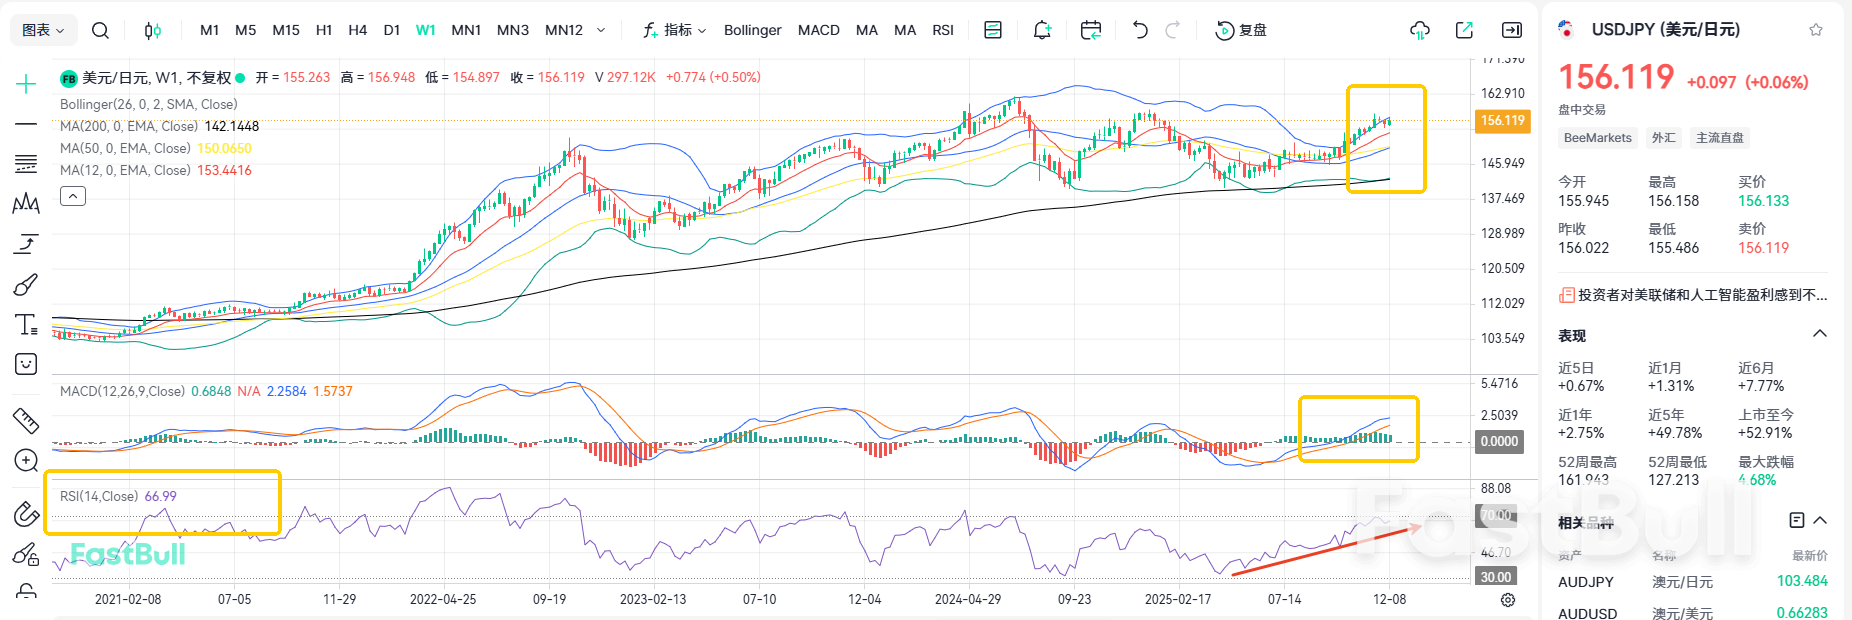Click the undo arrow in toolbar
The height and width of the screenshot is (620, 1852).
click(1140, 30)
